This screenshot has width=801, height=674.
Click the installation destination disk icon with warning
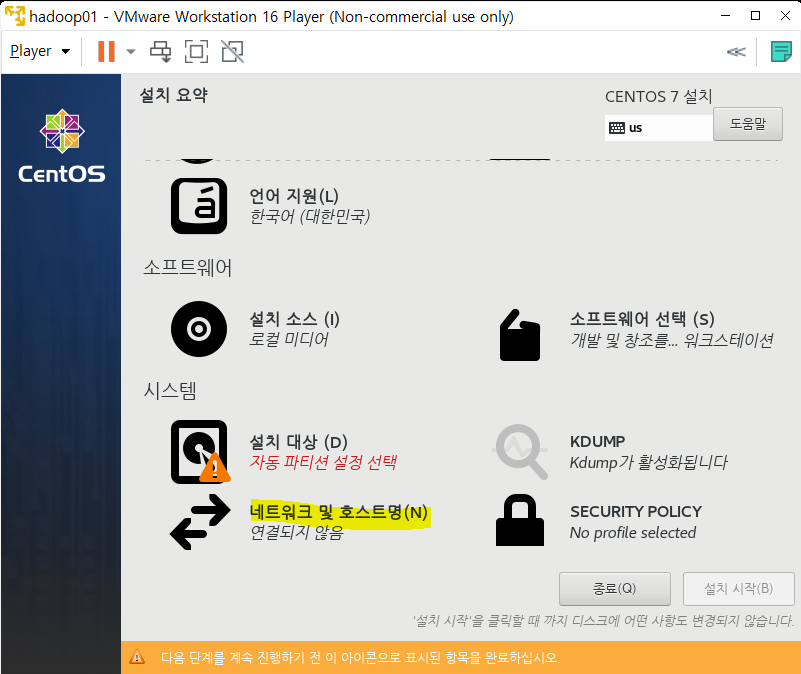click(200, 452)
